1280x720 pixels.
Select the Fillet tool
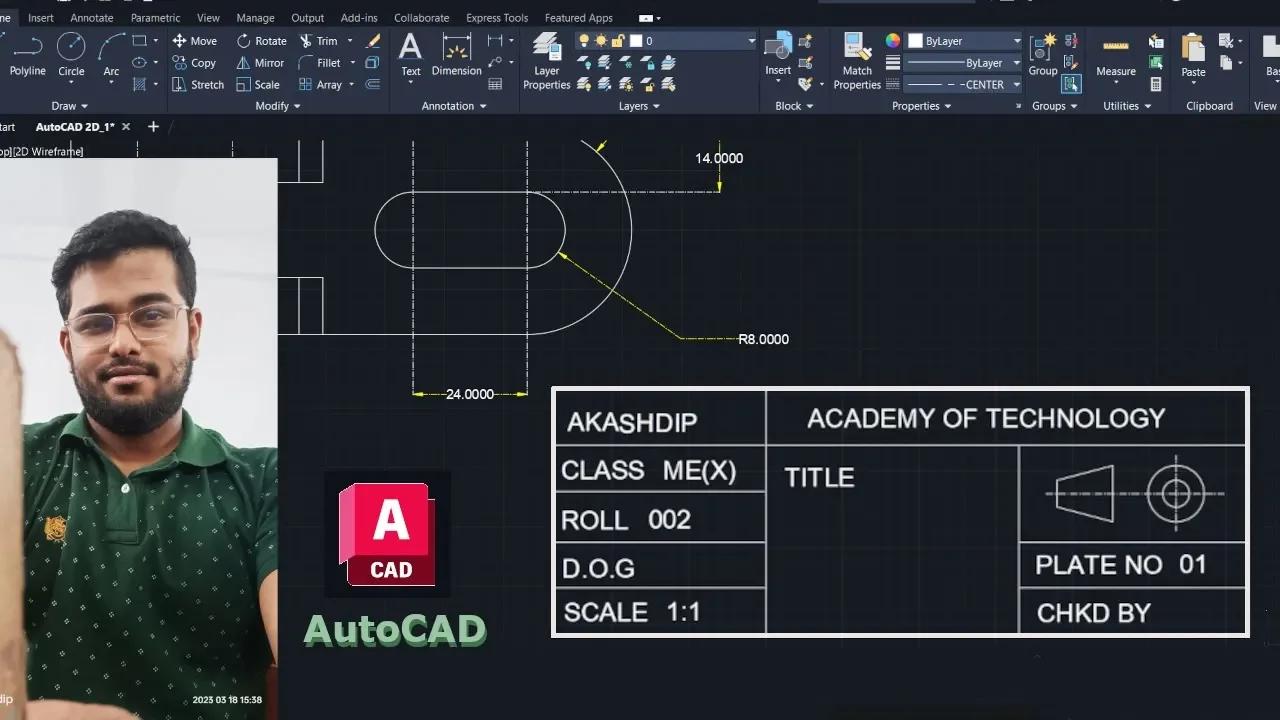(326, 62)
